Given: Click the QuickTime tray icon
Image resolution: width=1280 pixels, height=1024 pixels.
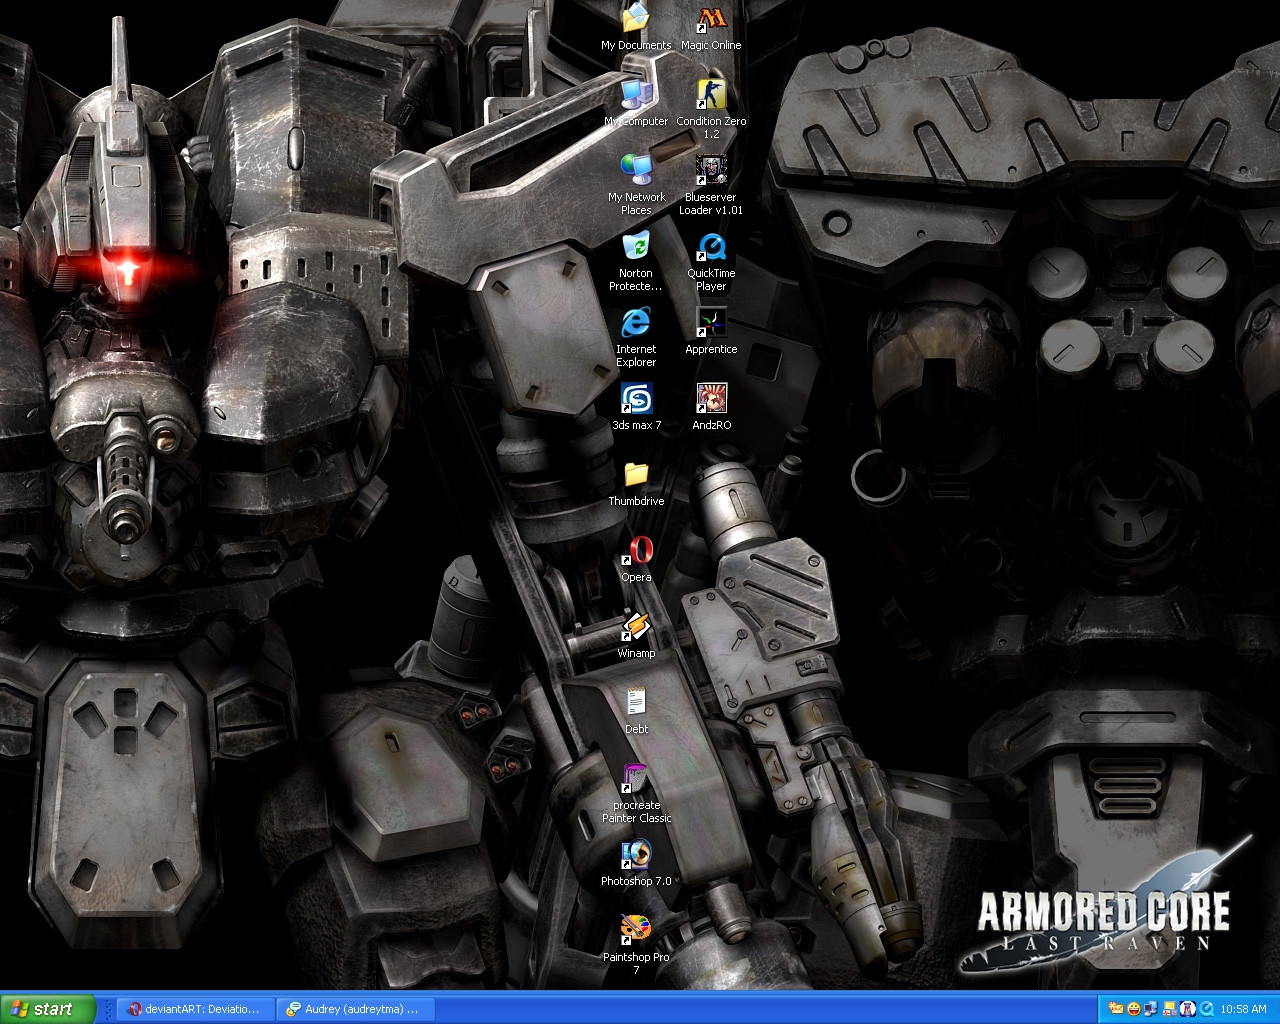Looking at the screenshot, I should tap(1206, 1009).
